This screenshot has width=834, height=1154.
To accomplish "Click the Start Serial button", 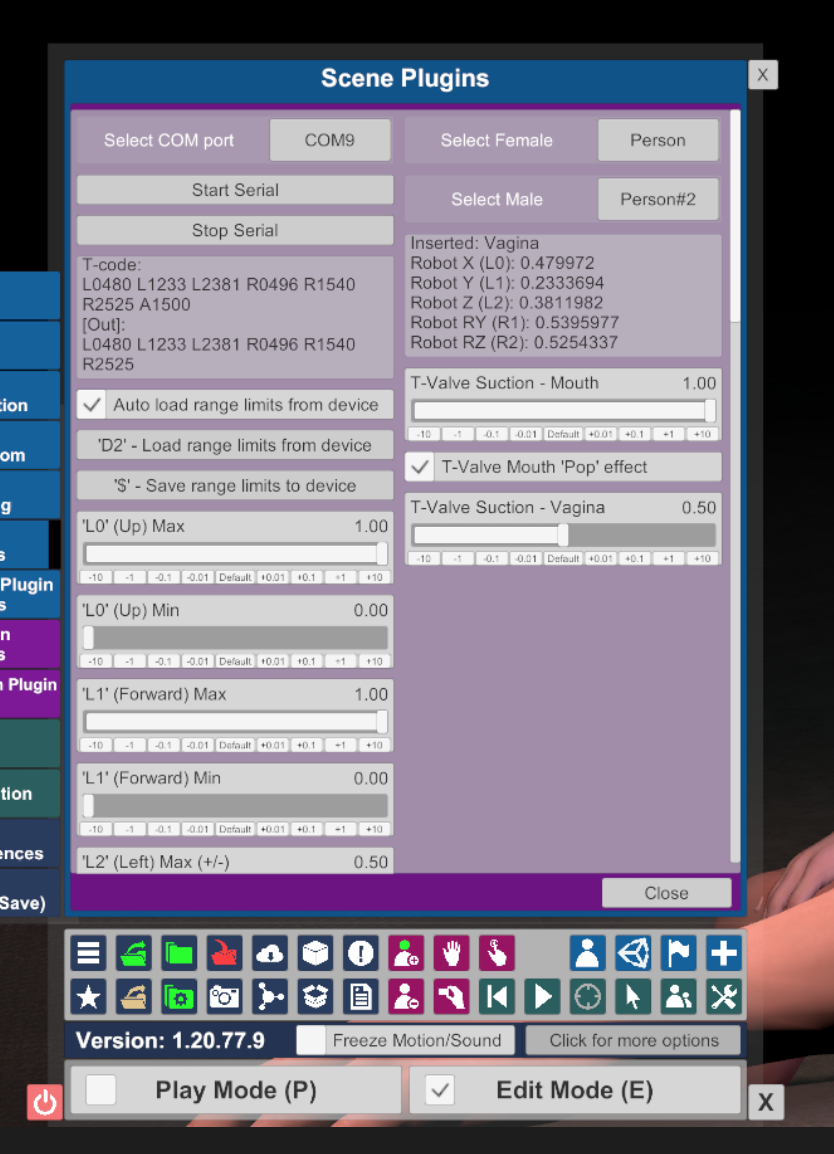I will pyautogui.click(x=235, y=190).
